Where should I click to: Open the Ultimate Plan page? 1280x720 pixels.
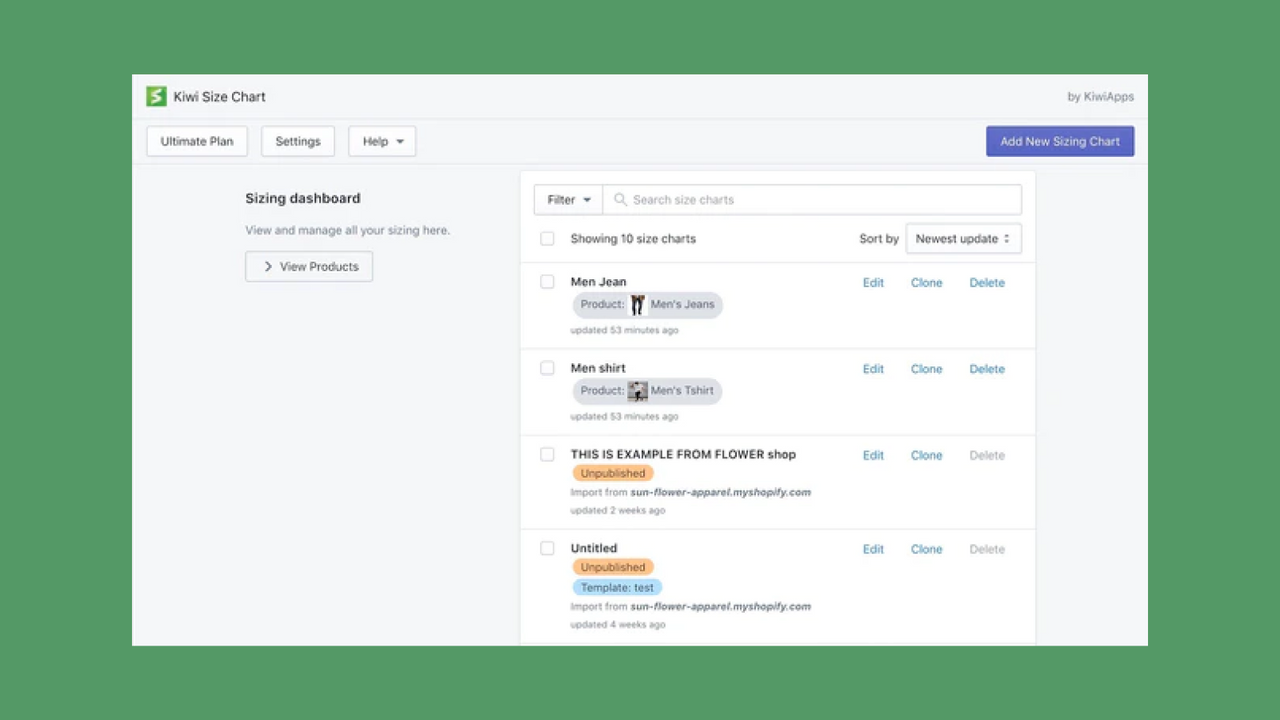tap(197, 141)
